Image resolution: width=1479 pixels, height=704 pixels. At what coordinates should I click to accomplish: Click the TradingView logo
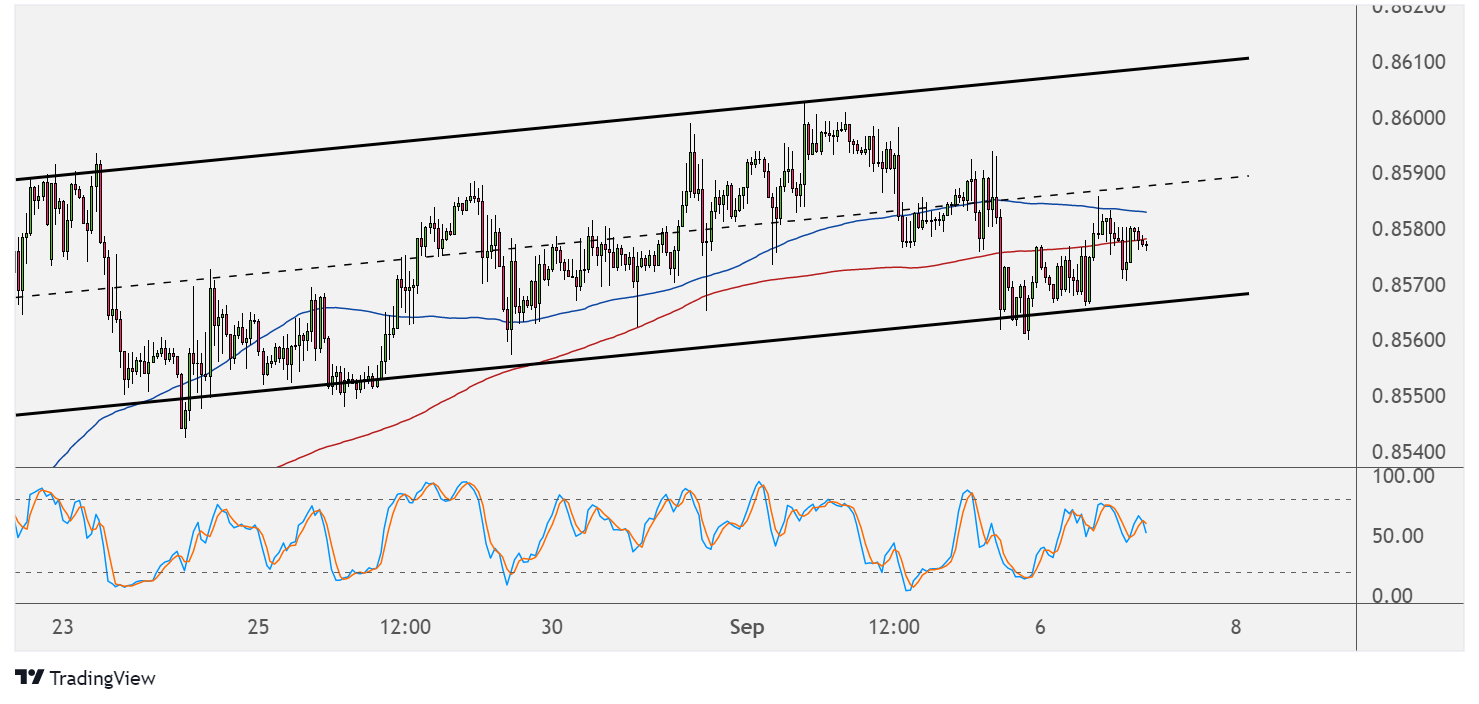86,678
